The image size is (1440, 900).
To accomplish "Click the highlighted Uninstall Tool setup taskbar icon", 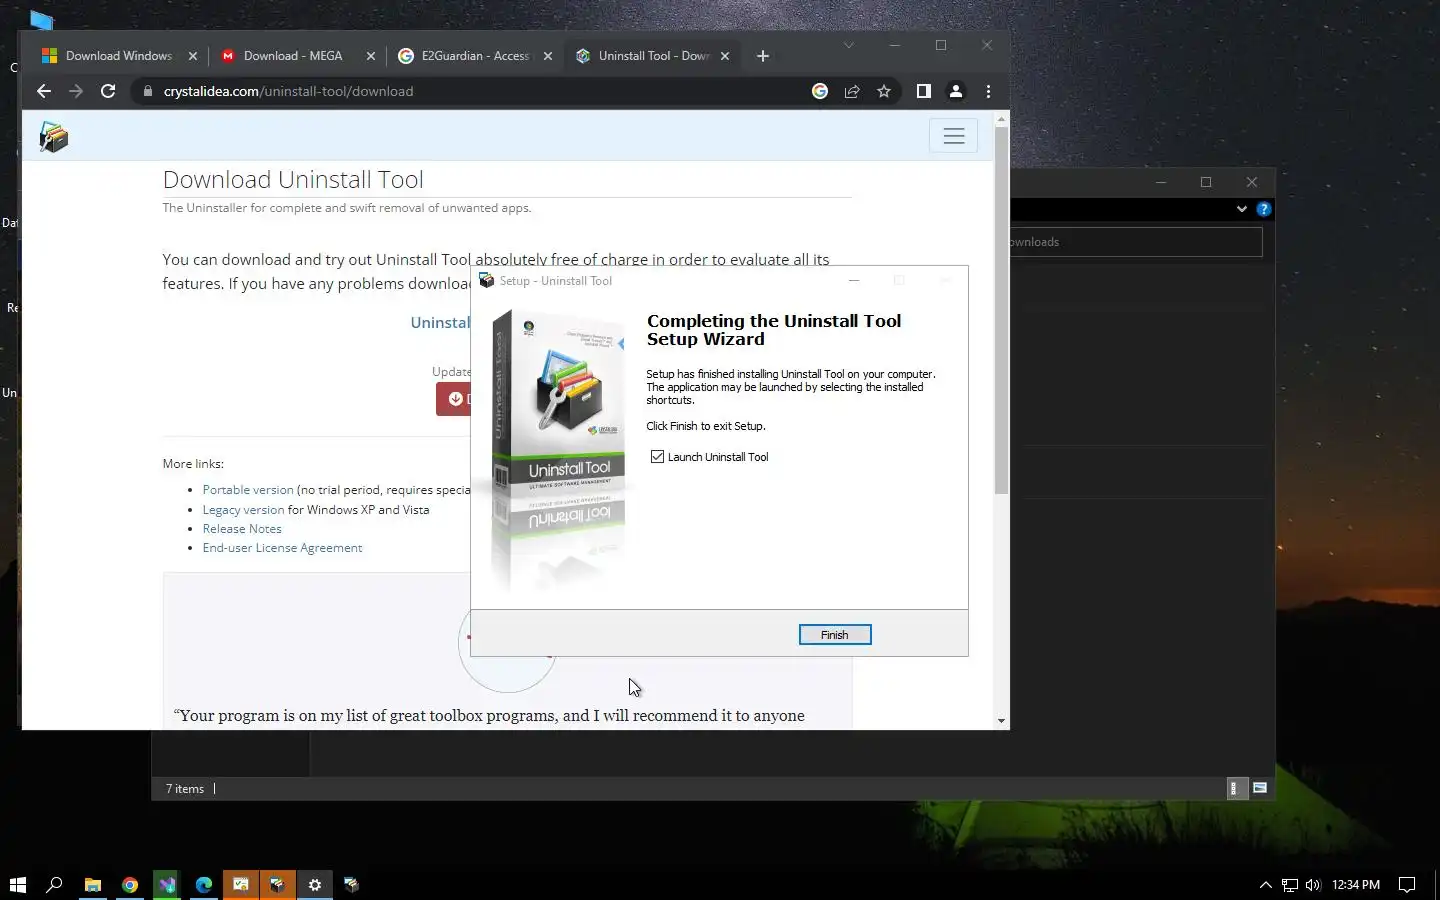I will pos(277,884).
